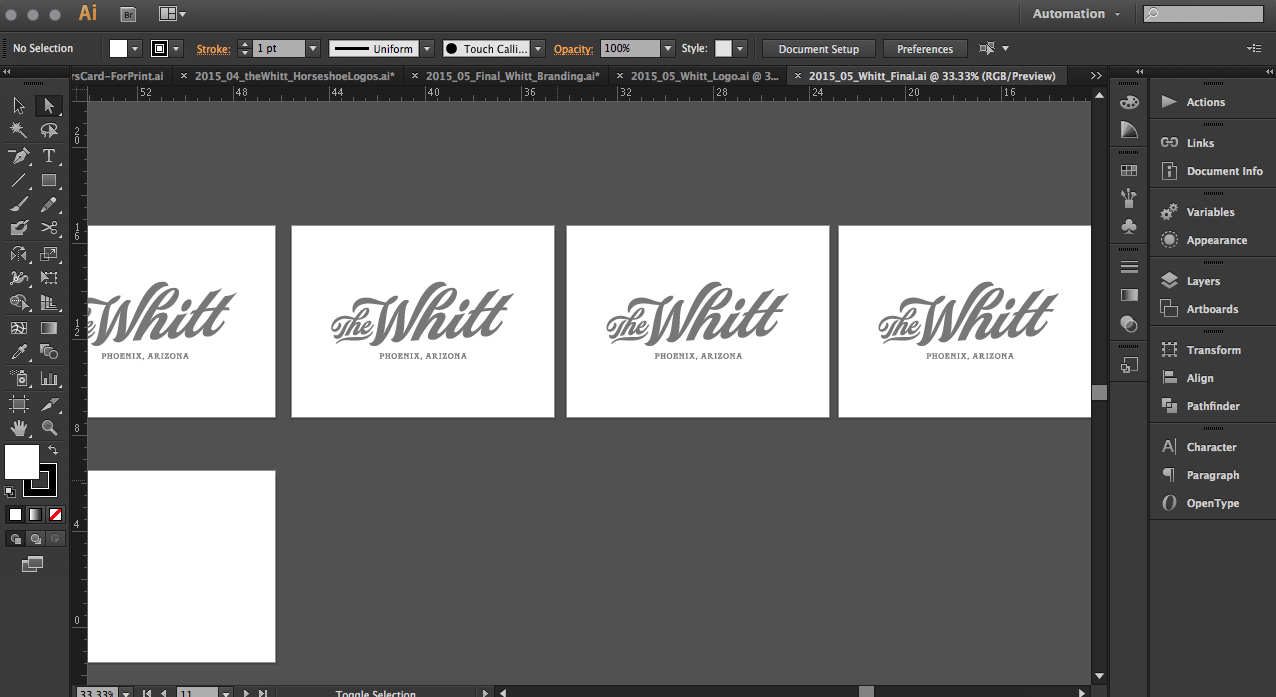Open Transparency via Opacity label
1276x697 pixels.
pyautogui.click(x=574, y=48)
